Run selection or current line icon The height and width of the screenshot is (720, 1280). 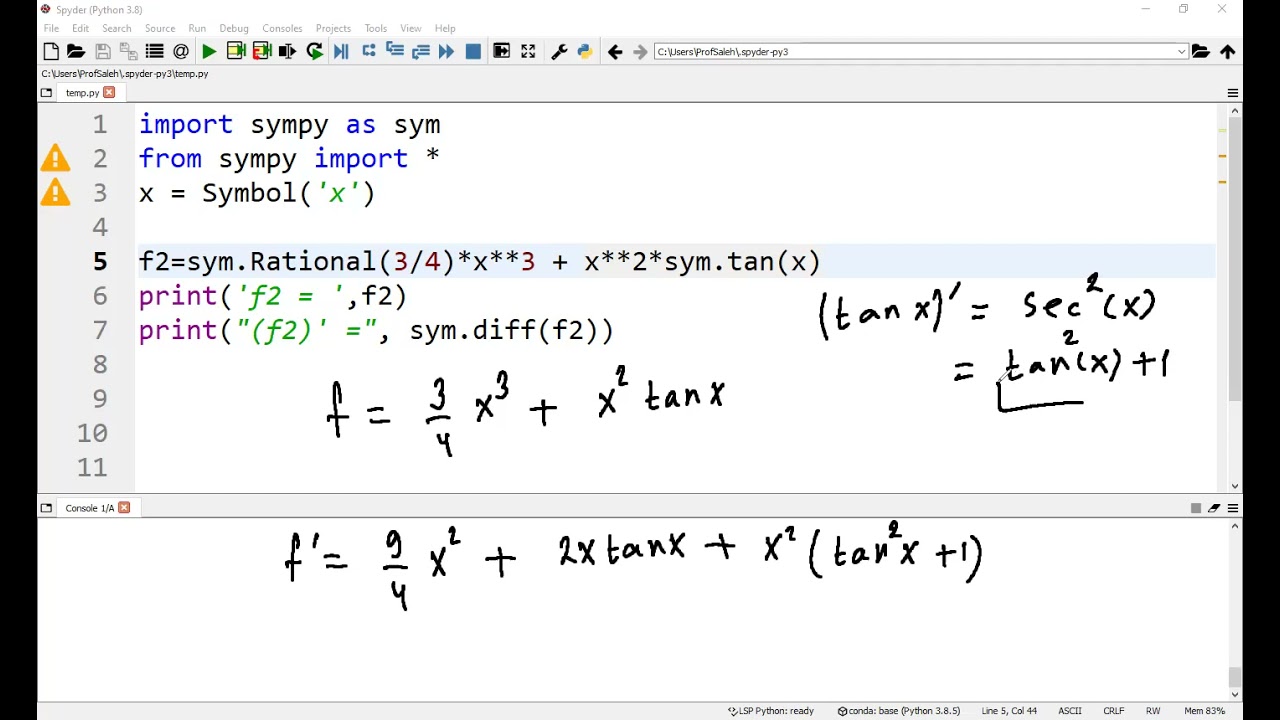point(288,52)
